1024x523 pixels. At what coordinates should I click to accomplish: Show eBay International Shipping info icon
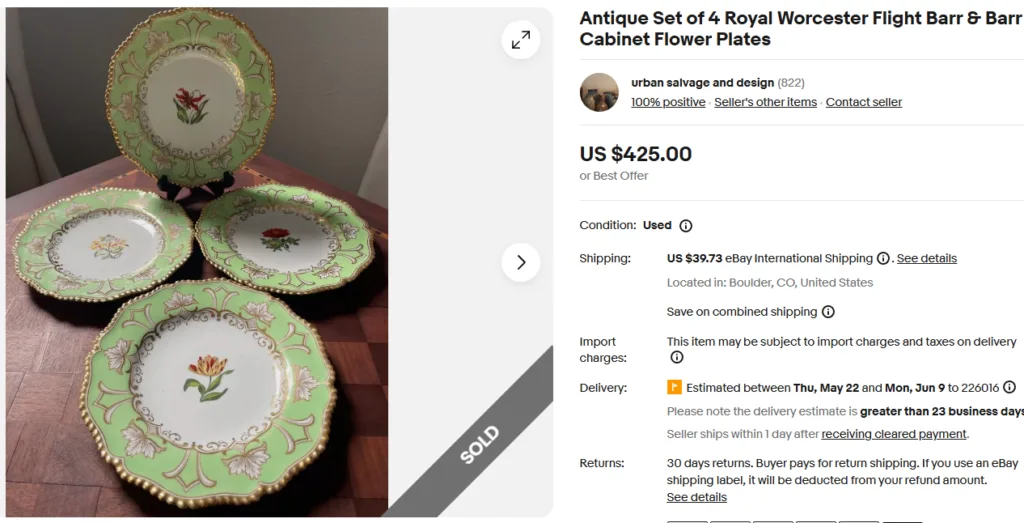coord(883,259)
